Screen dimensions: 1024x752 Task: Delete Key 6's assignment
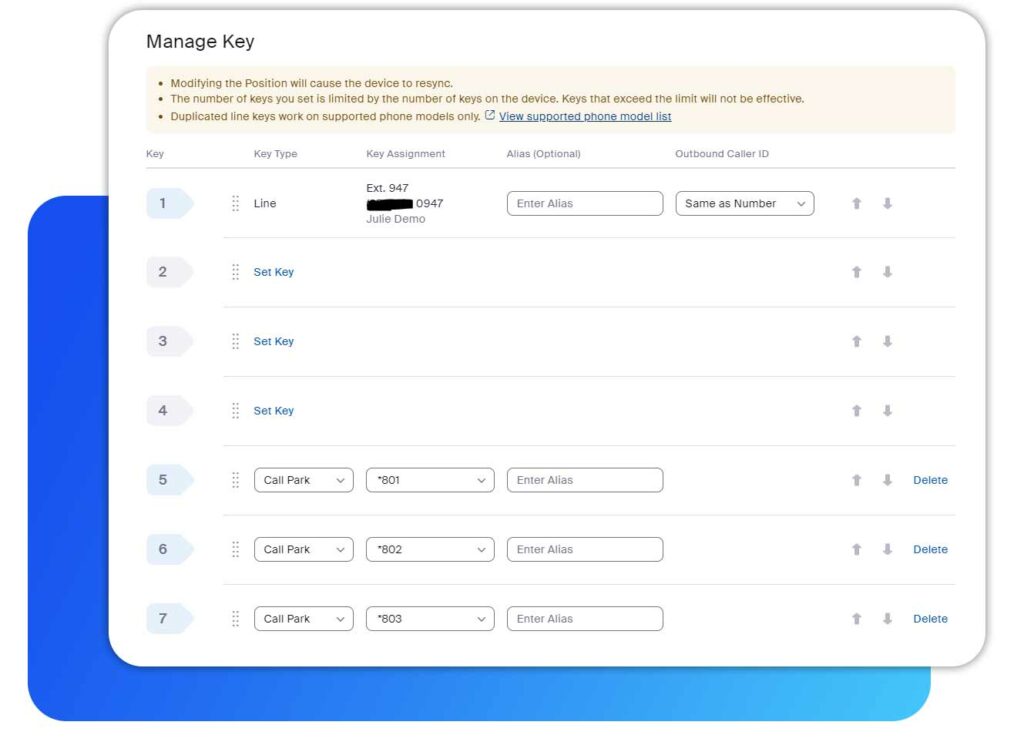930,549
